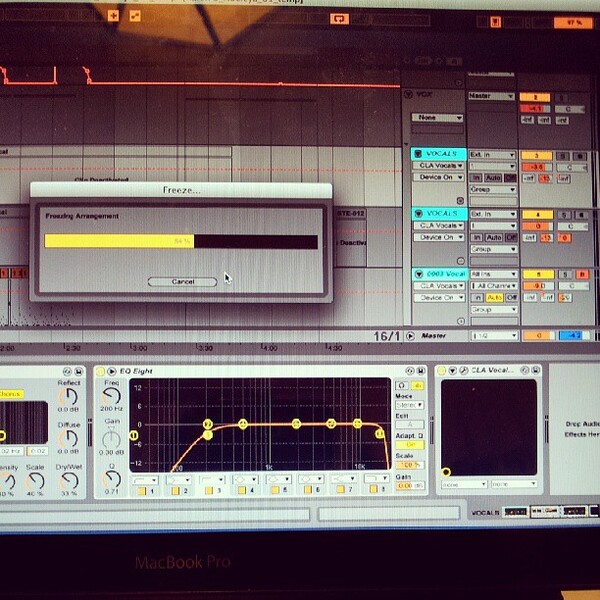Toggle CLA Vocal device activator
Image resolution: width=600 pixels, height=600 pixels.
(x=442, y=370)
